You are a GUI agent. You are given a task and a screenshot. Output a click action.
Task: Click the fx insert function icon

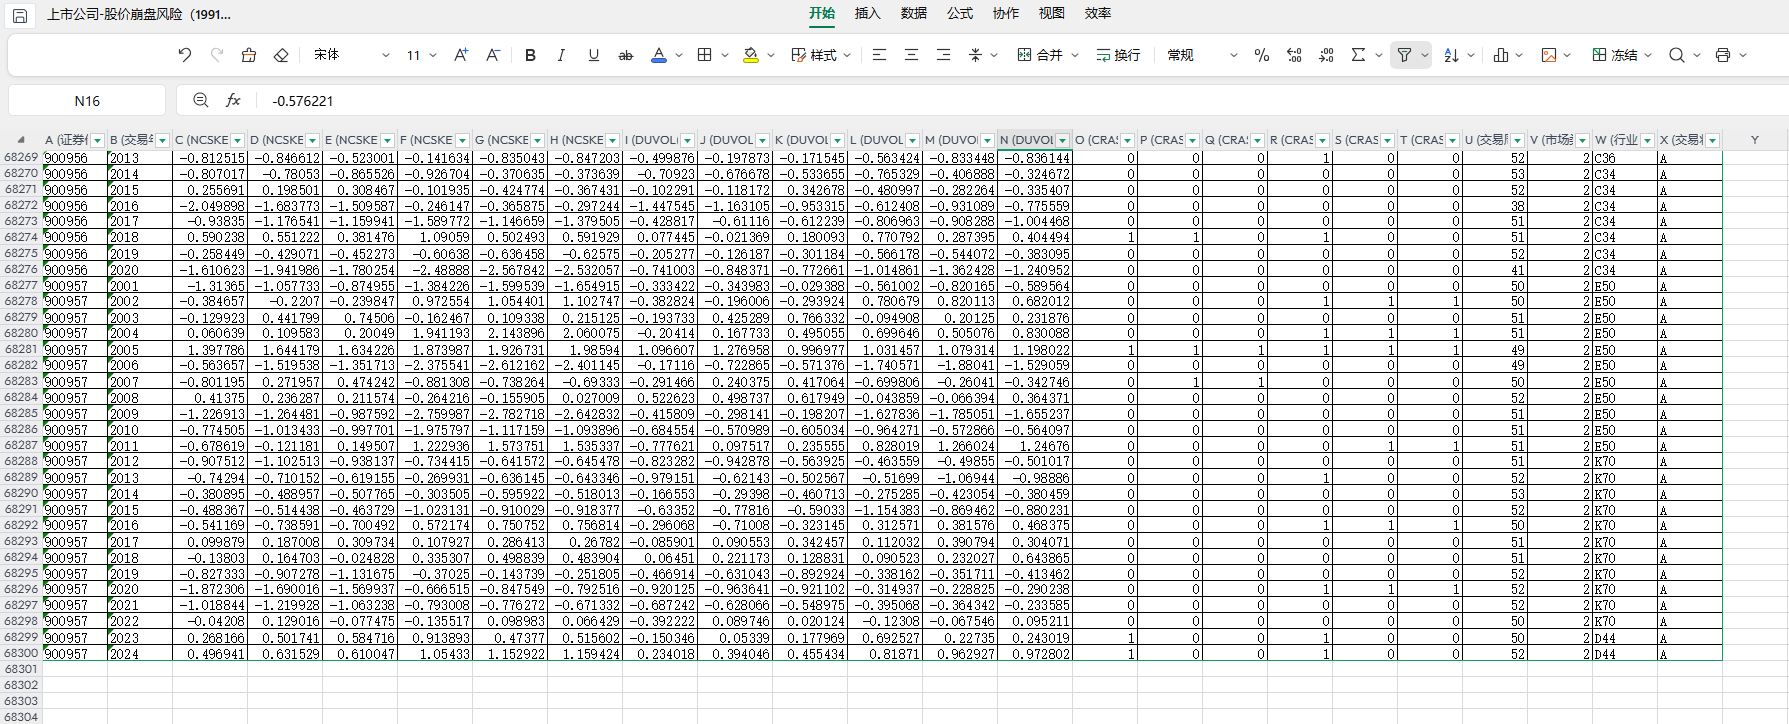[x=233, y=100]
